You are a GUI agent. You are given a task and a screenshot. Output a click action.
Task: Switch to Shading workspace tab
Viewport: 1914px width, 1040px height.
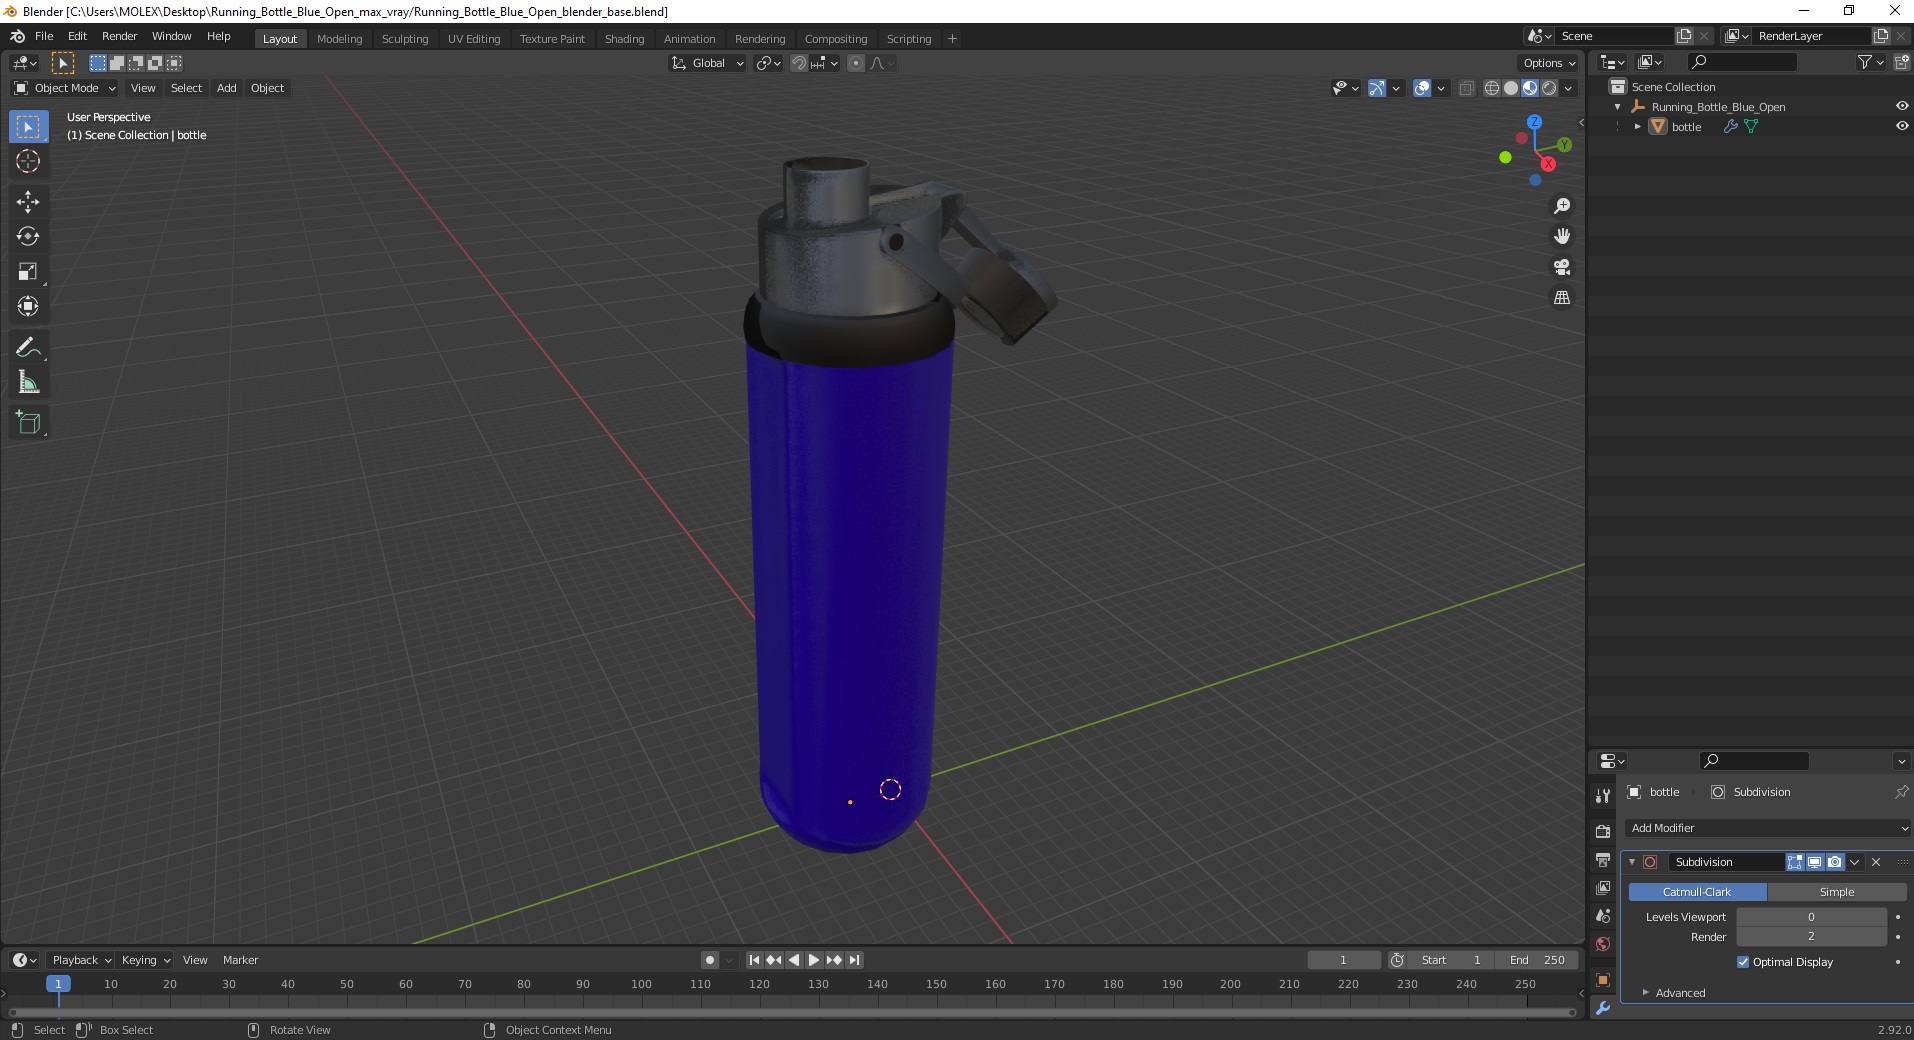(624, 39)
